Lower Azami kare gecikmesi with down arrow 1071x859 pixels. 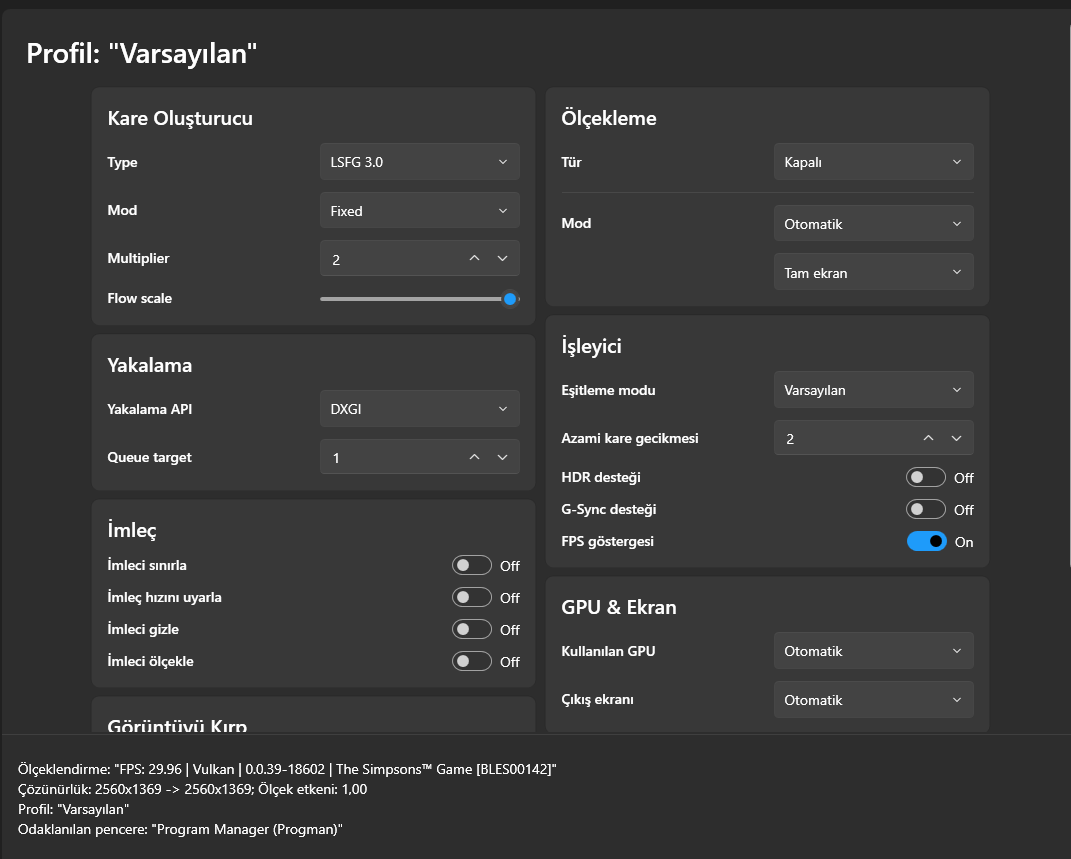[x=956, y=438]
